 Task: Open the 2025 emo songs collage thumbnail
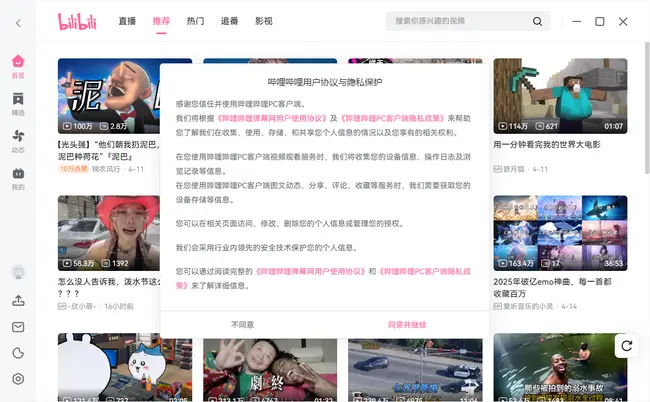point(560,233)
